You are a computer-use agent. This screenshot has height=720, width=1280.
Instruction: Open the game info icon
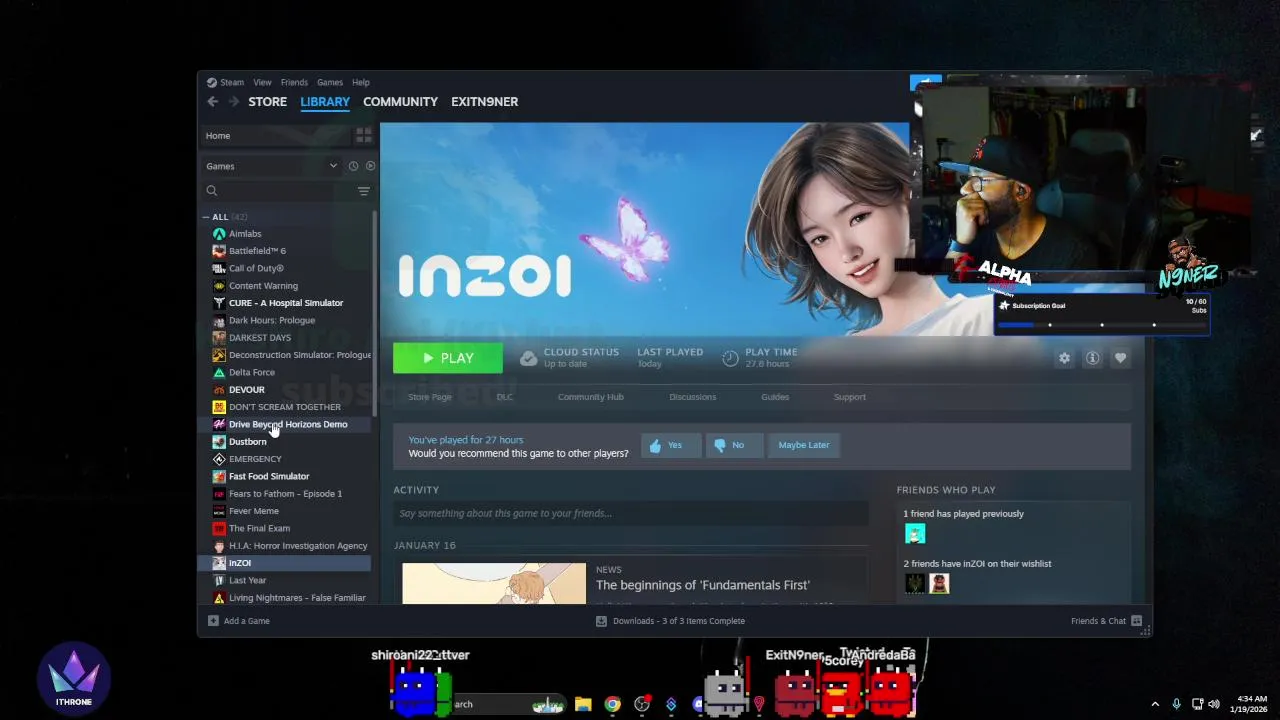1092,358
